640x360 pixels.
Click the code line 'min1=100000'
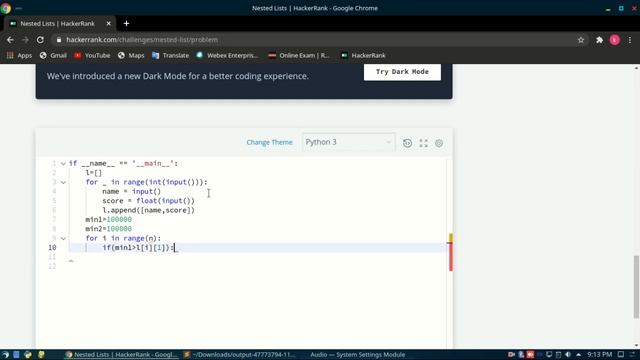pyautogui.click(x=109, y=220)
